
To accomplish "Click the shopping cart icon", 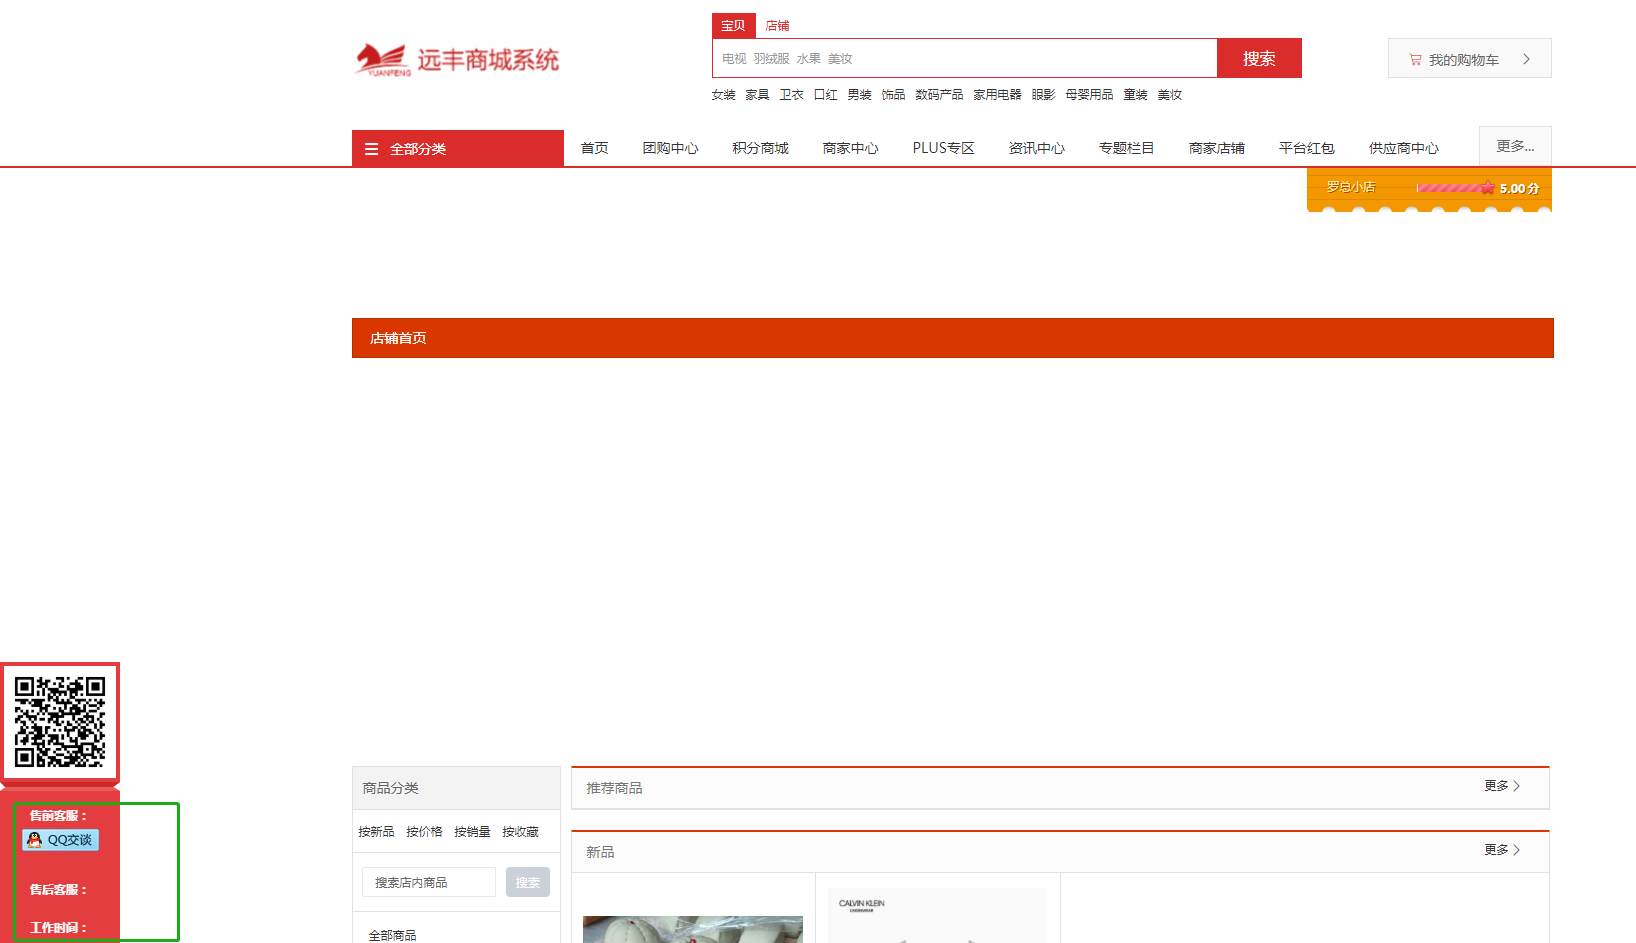I will pos(1415,60).
